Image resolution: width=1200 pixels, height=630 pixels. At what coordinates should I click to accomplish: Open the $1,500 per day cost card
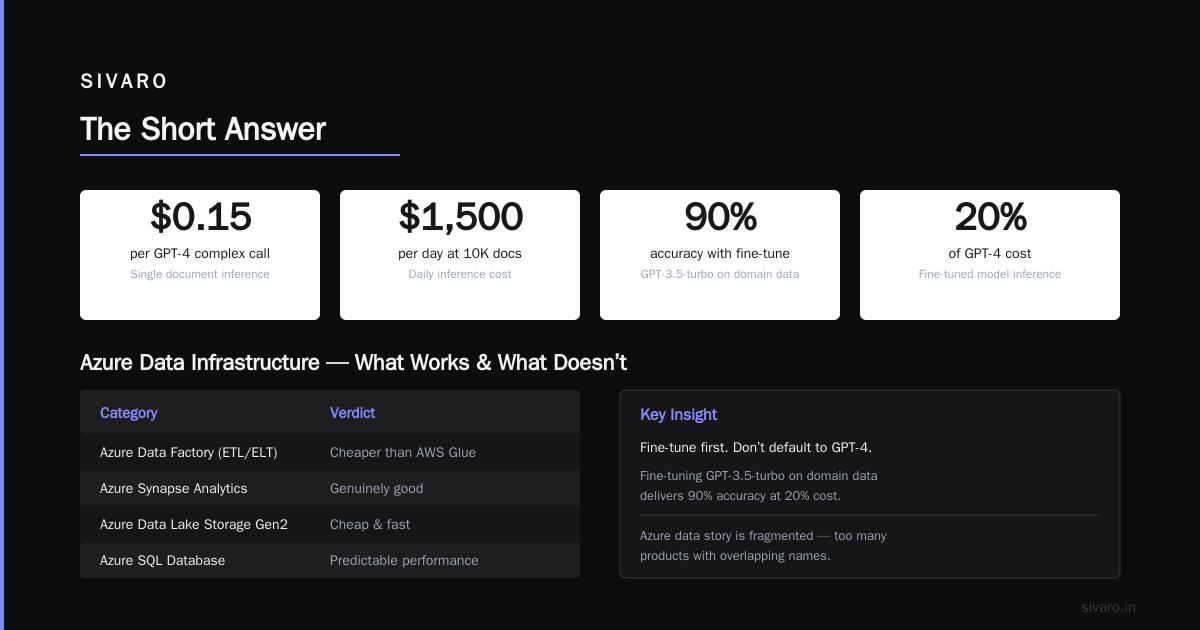[460, 255]
